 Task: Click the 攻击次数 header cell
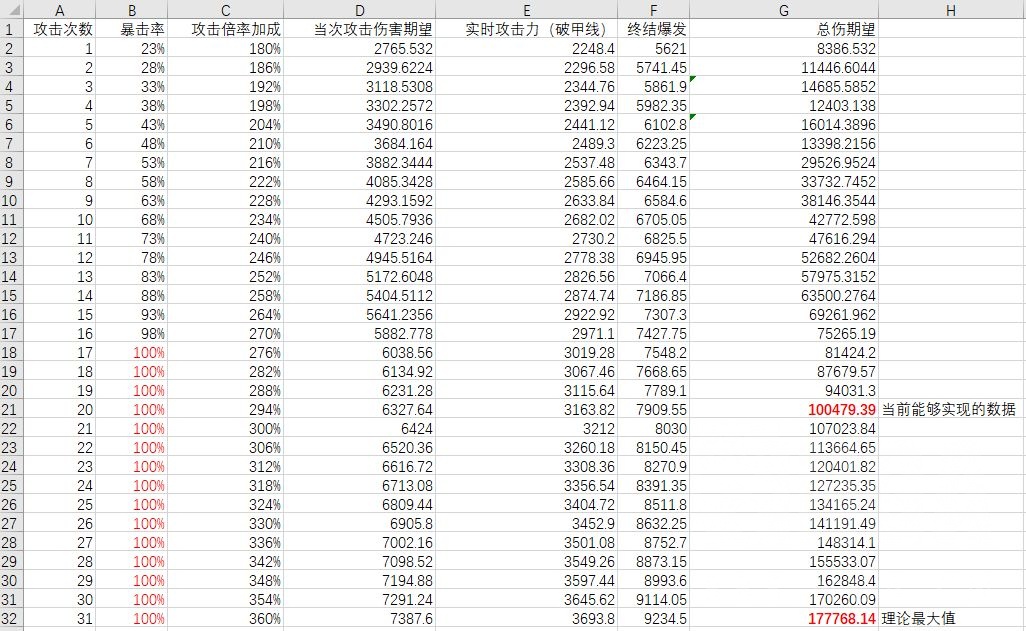(60, 29)
